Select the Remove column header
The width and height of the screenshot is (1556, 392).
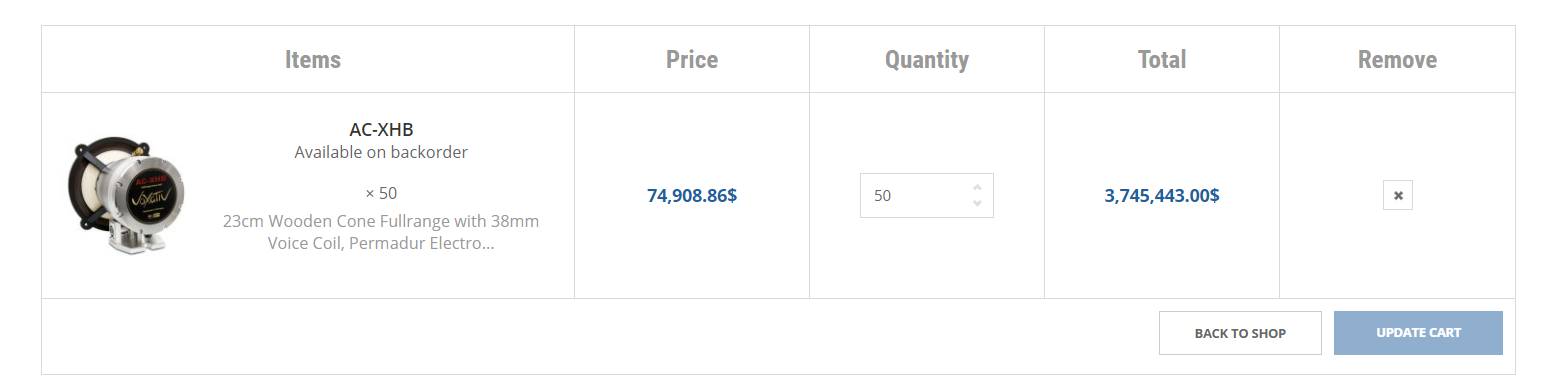pos(1397,59)
